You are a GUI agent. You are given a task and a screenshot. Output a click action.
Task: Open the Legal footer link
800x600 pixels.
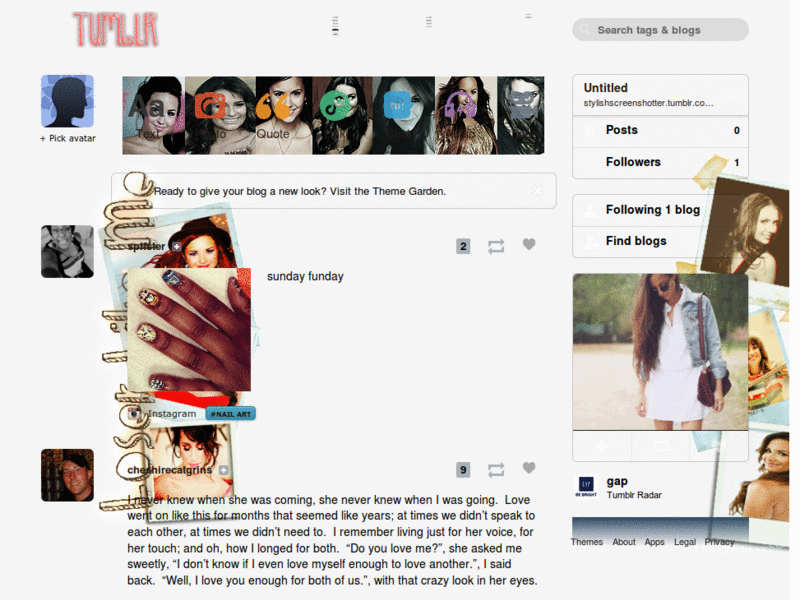(x=685, y=542)
